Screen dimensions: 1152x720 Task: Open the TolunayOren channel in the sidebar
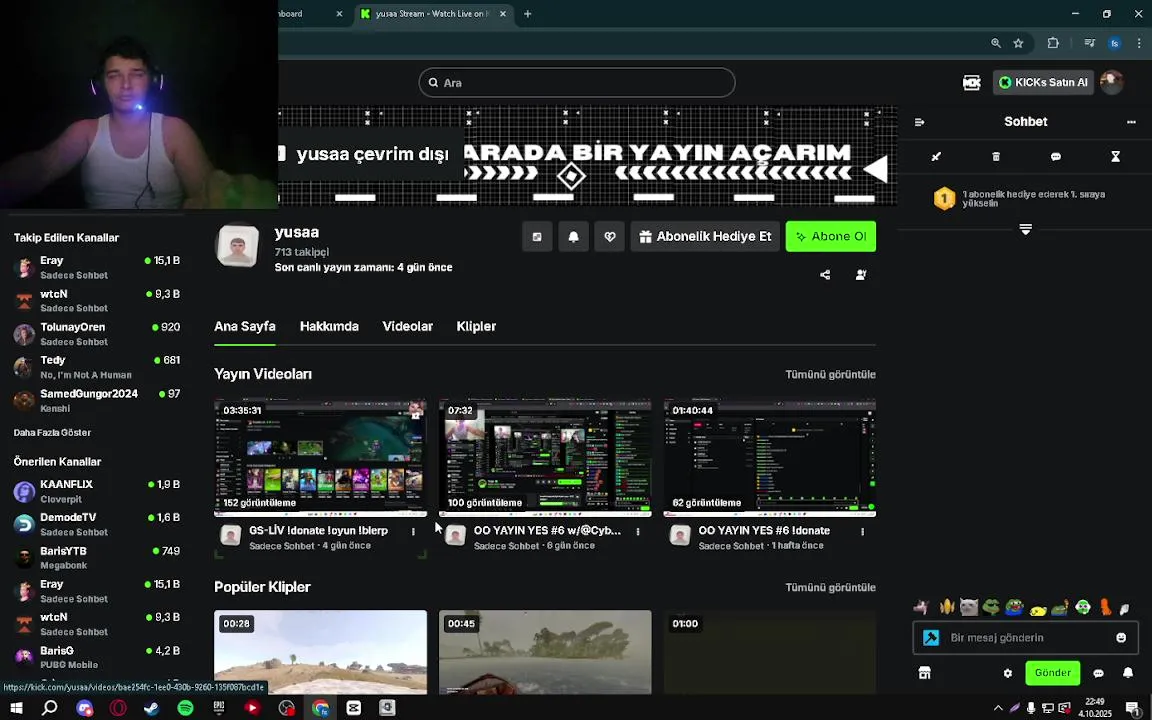pos(97,334)
